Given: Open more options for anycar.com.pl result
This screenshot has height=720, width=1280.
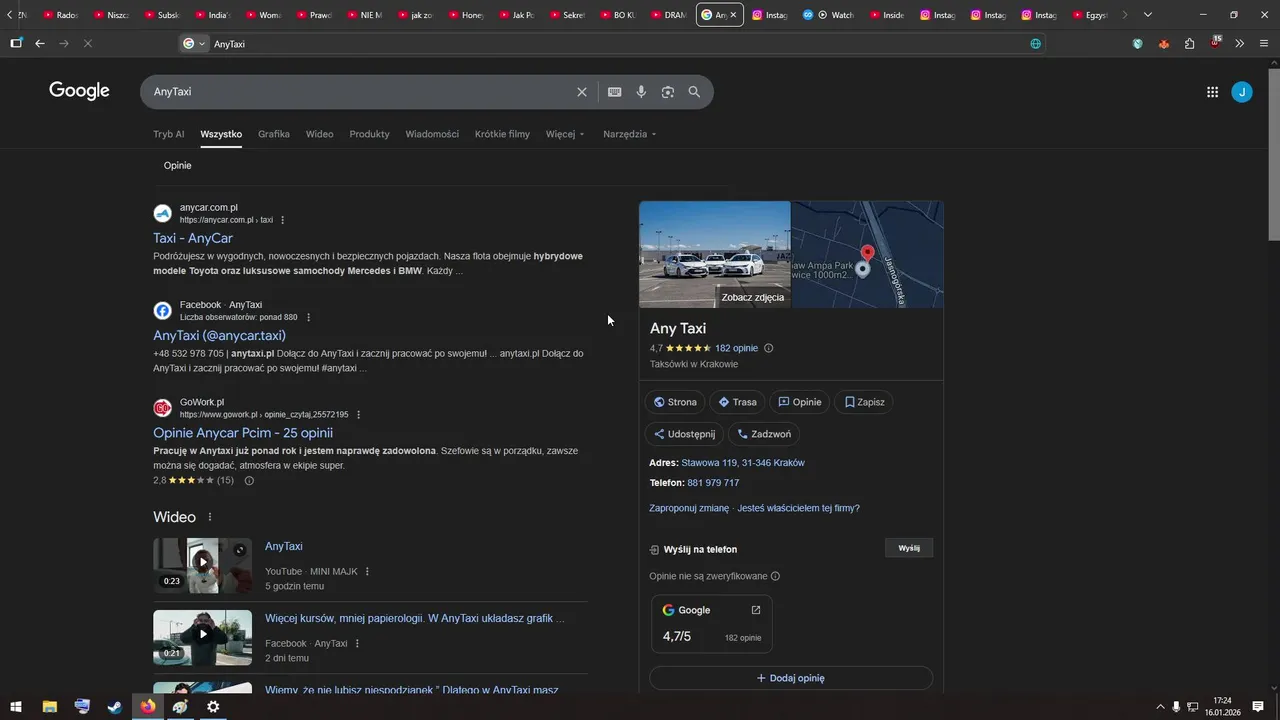Looking at the screenshot, I should [283, 220].
